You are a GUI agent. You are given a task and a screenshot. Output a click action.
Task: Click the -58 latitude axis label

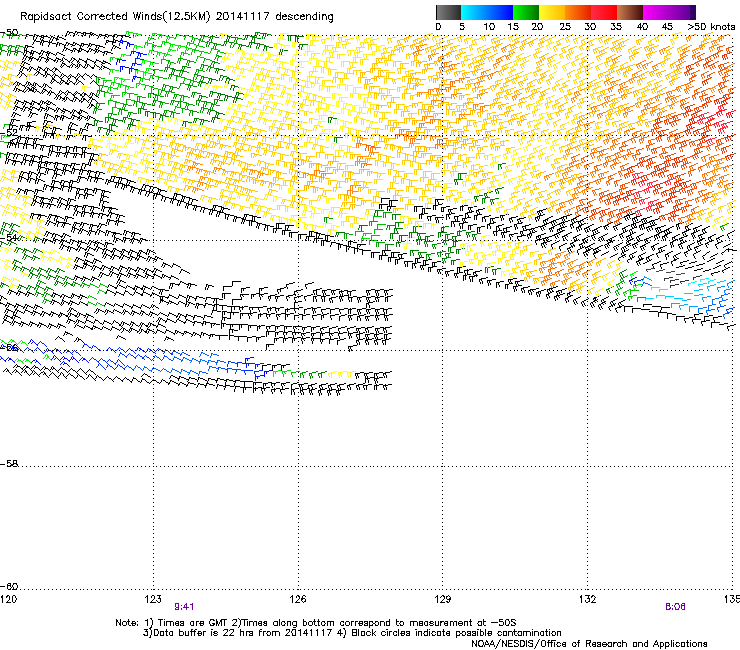tap(9, 464)
